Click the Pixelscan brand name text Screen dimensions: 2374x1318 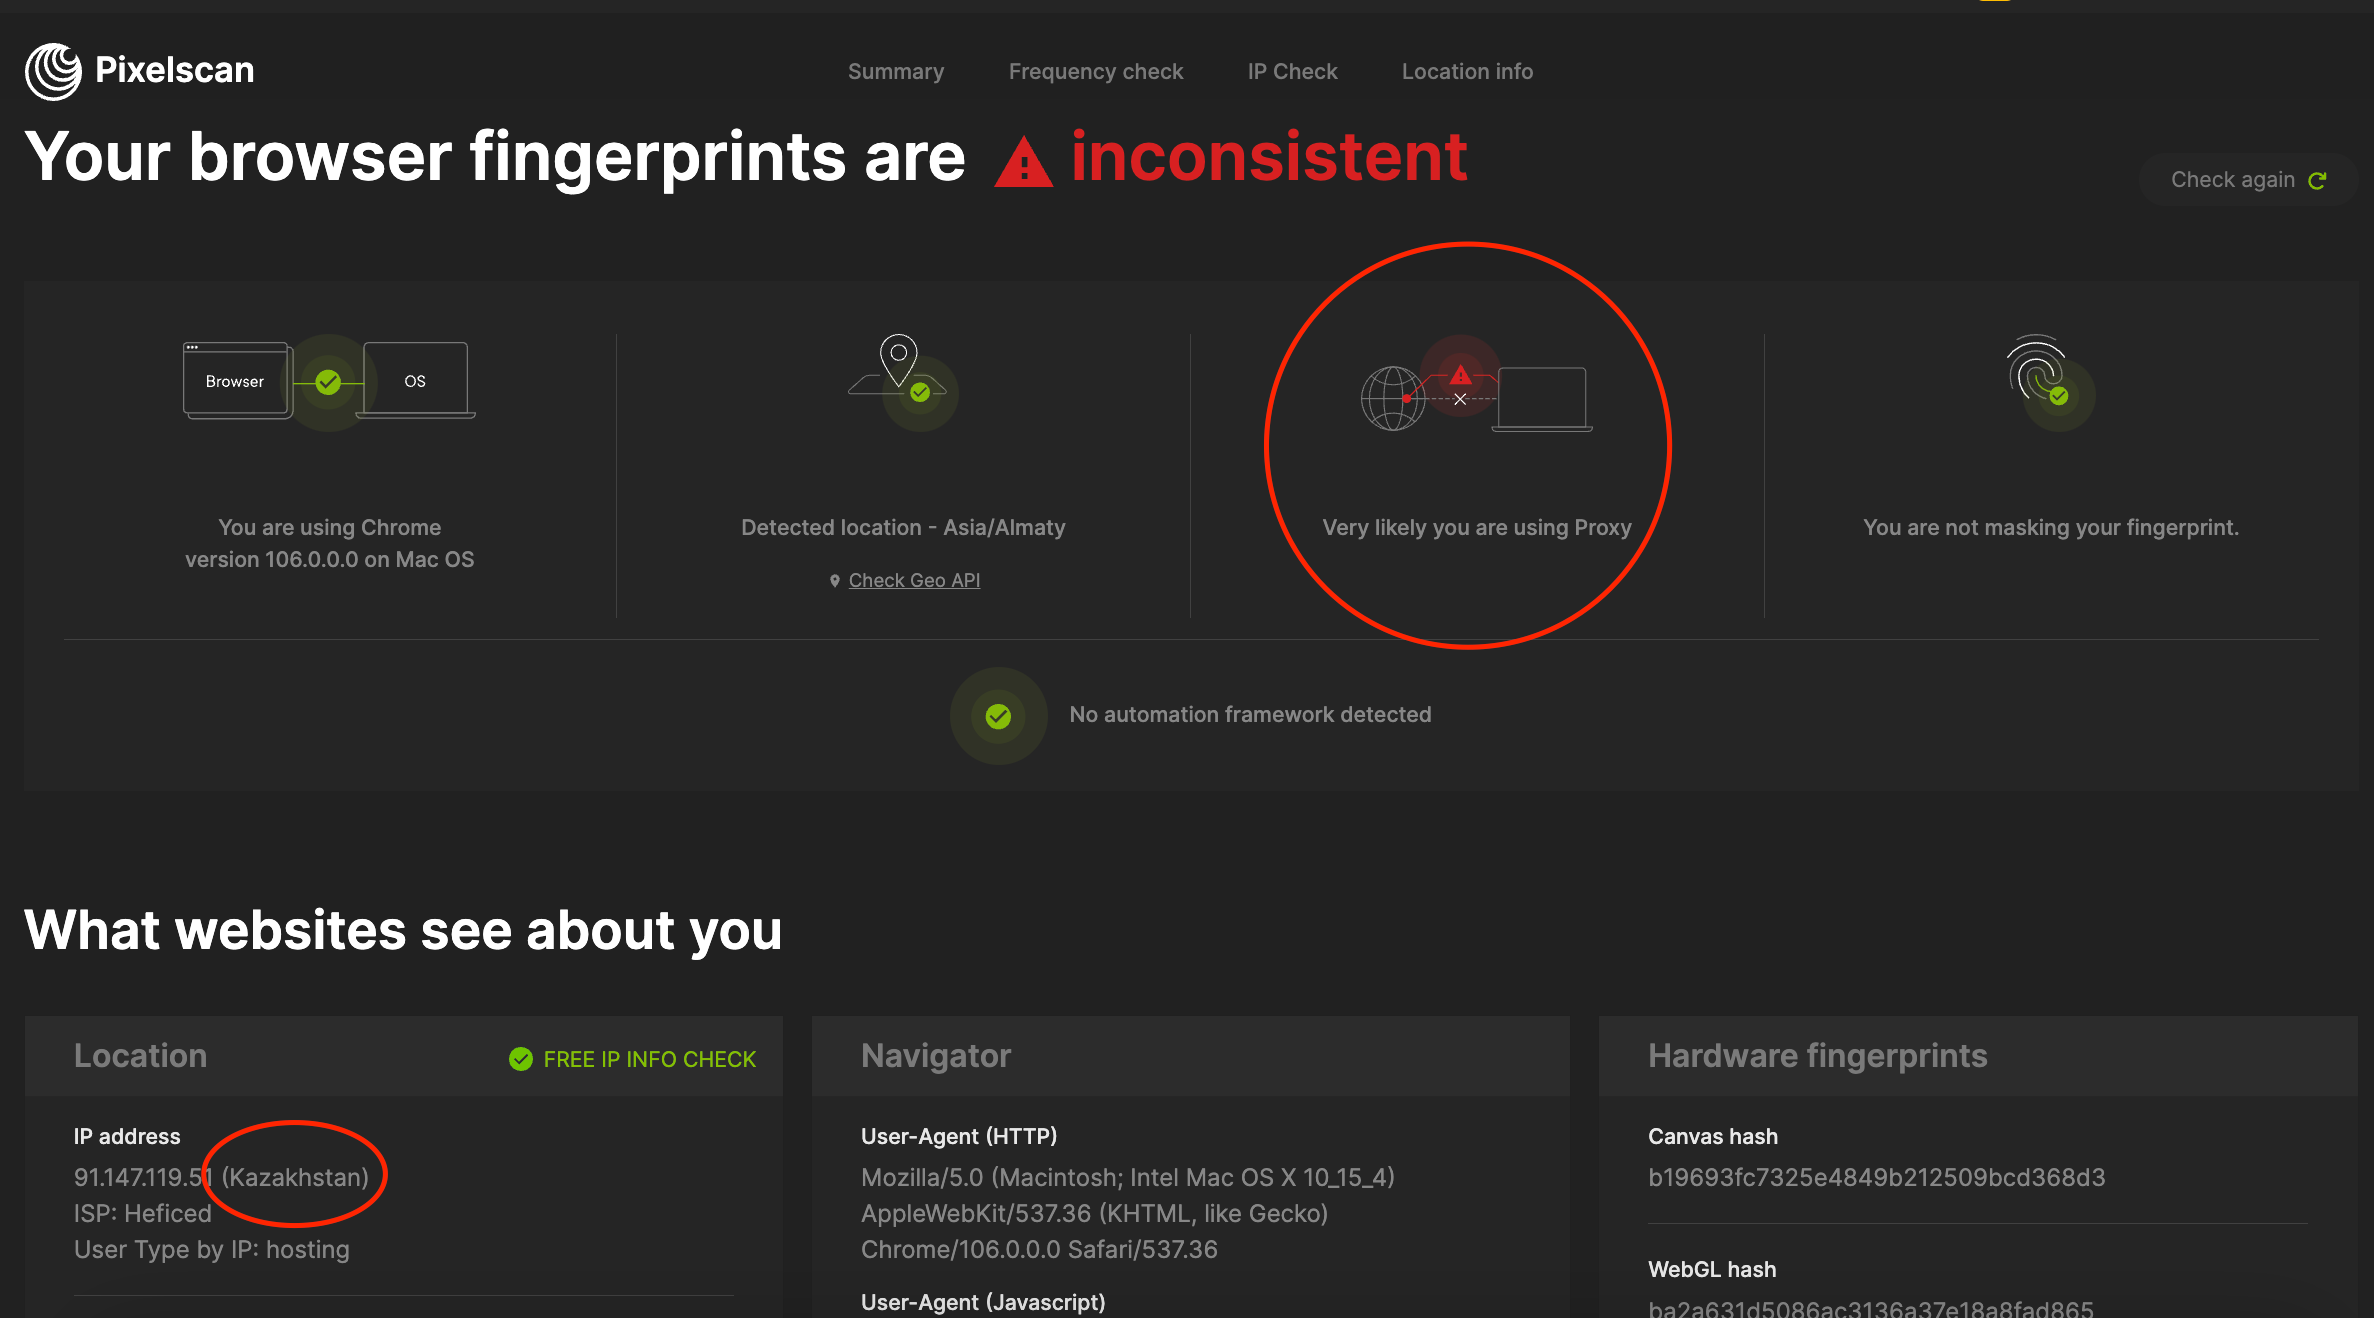pos(174,70)
